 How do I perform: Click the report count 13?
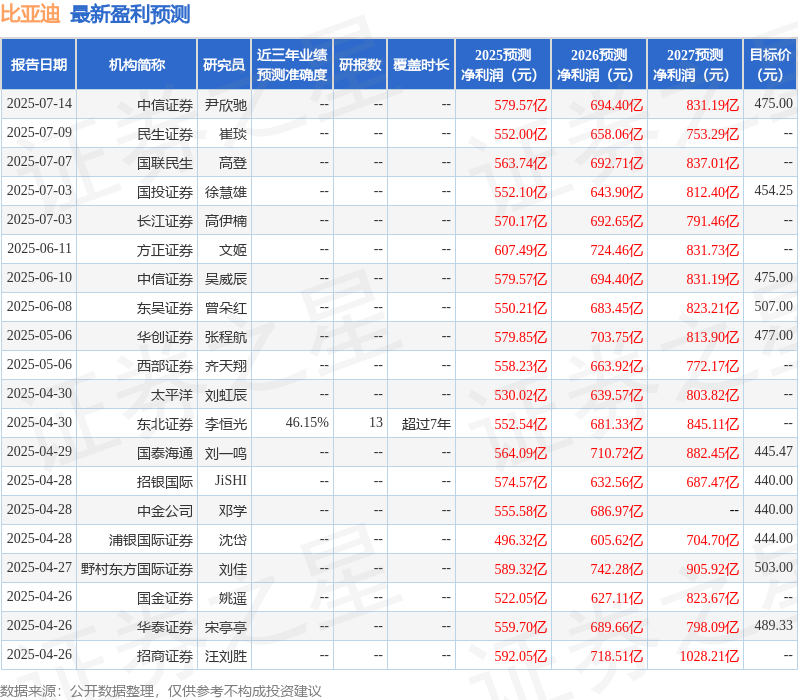pyautogui.click(x=376, y=423)
